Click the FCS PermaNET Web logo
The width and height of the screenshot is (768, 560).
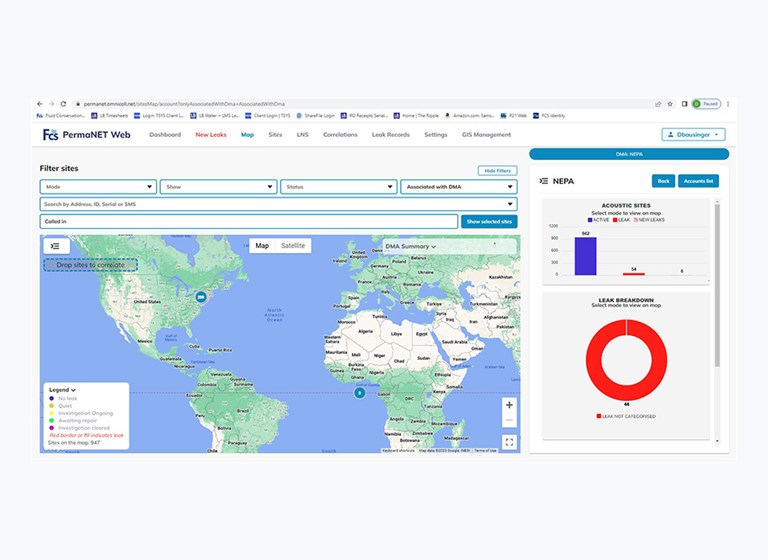86,134
